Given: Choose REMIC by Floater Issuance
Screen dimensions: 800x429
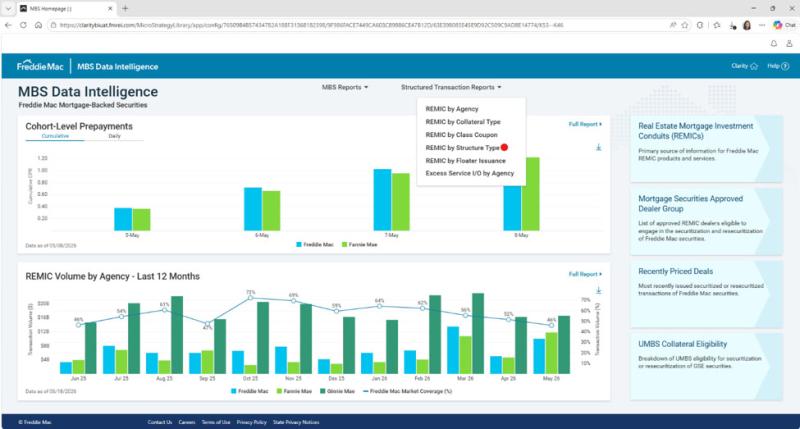Looking at the screenshot, I should 465,161.
